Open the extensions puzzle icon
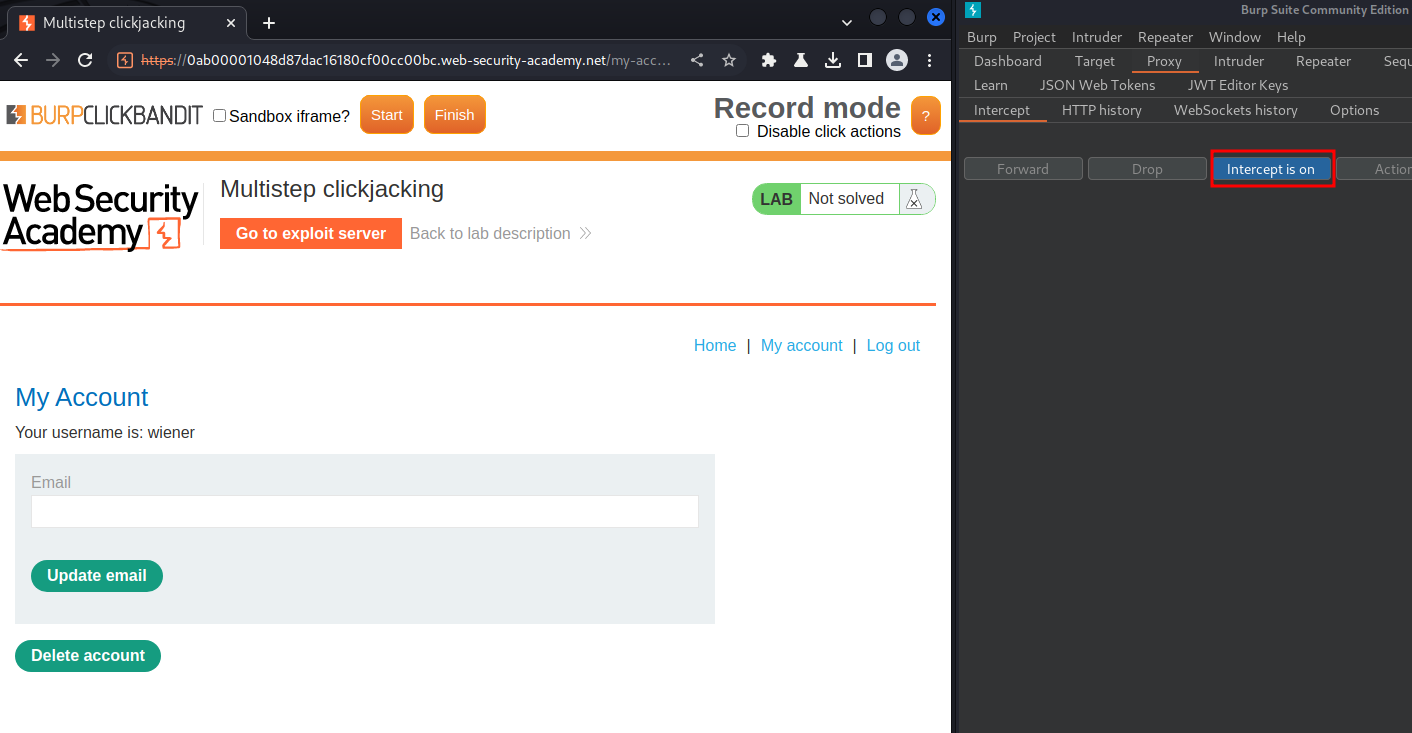1412x733 pixels. click(x=769, y=60)
